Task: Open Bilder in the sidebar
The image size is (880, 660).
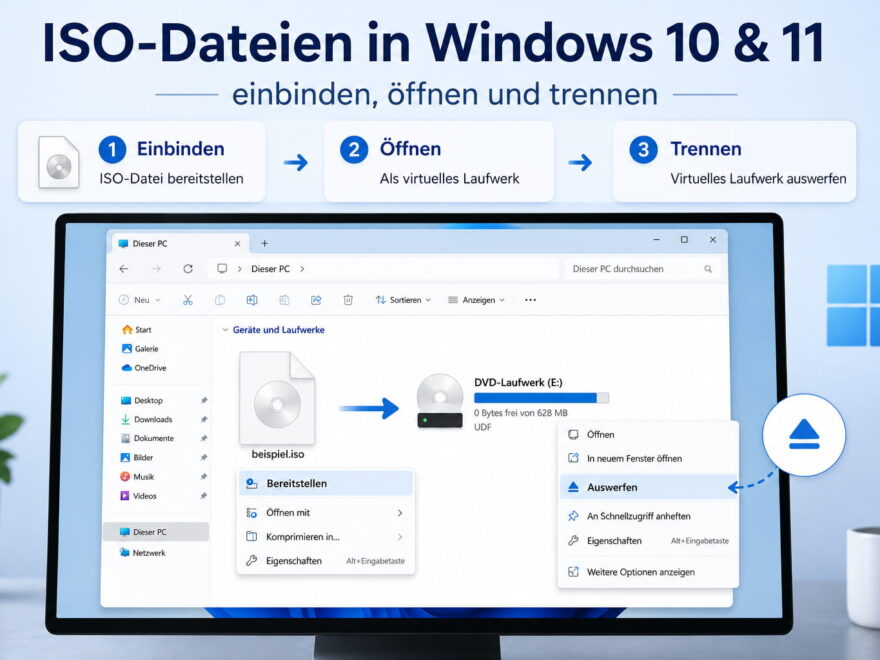Action: point(137,457)
